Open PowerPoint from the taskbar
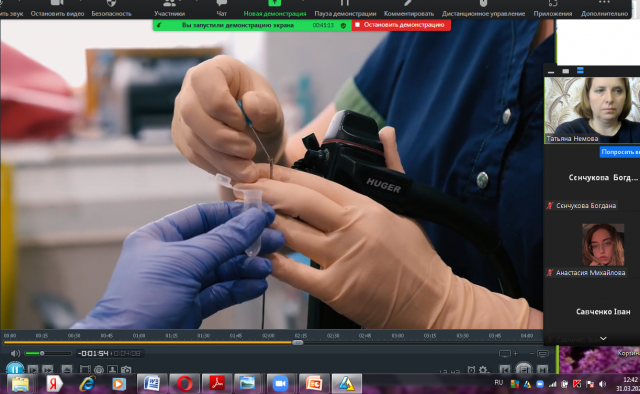The image size is (640, 394). click(314, 384)
